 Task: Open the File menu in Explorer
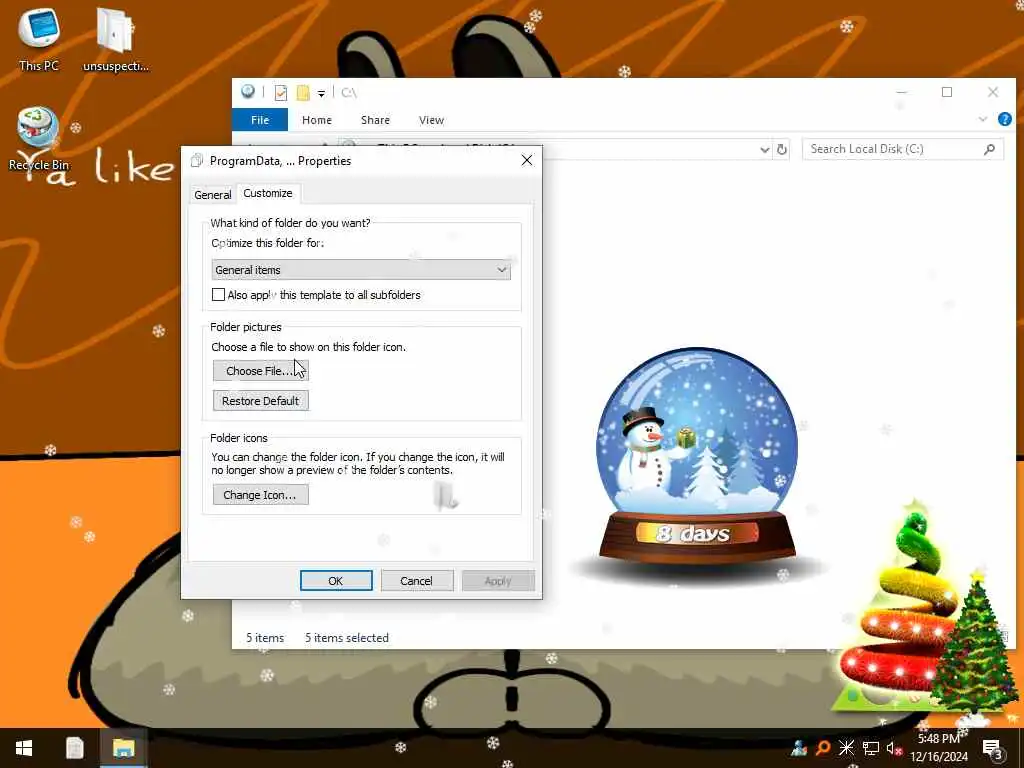[260, 120]
